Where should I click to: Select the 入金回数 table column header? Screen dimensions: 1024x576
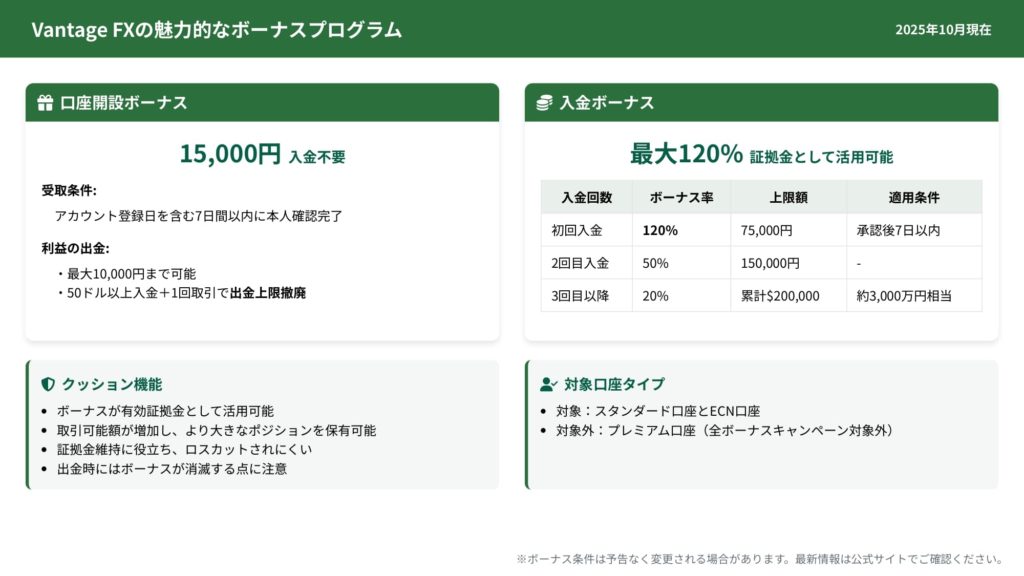586,197
